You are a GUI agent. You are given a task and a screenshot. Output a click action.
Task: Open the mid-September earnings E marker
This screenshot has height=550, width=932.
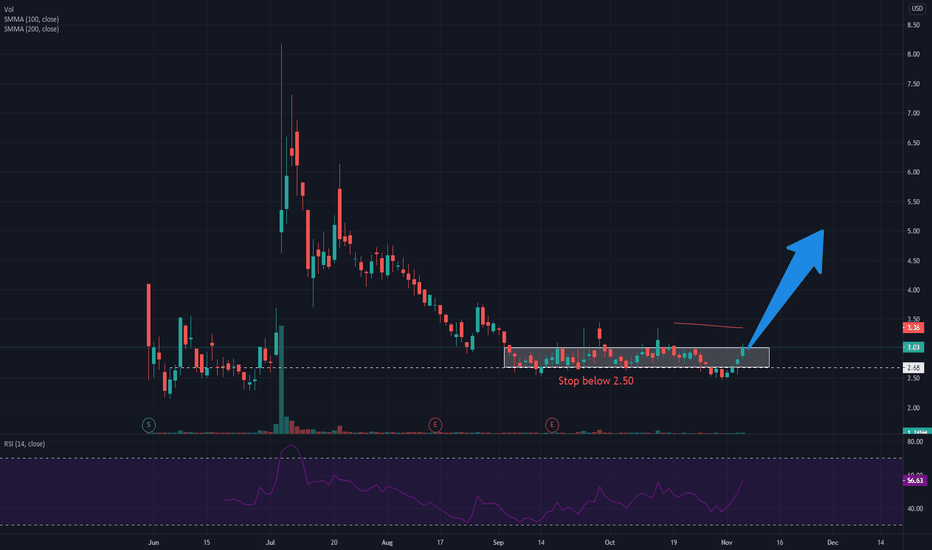[552, 425]
